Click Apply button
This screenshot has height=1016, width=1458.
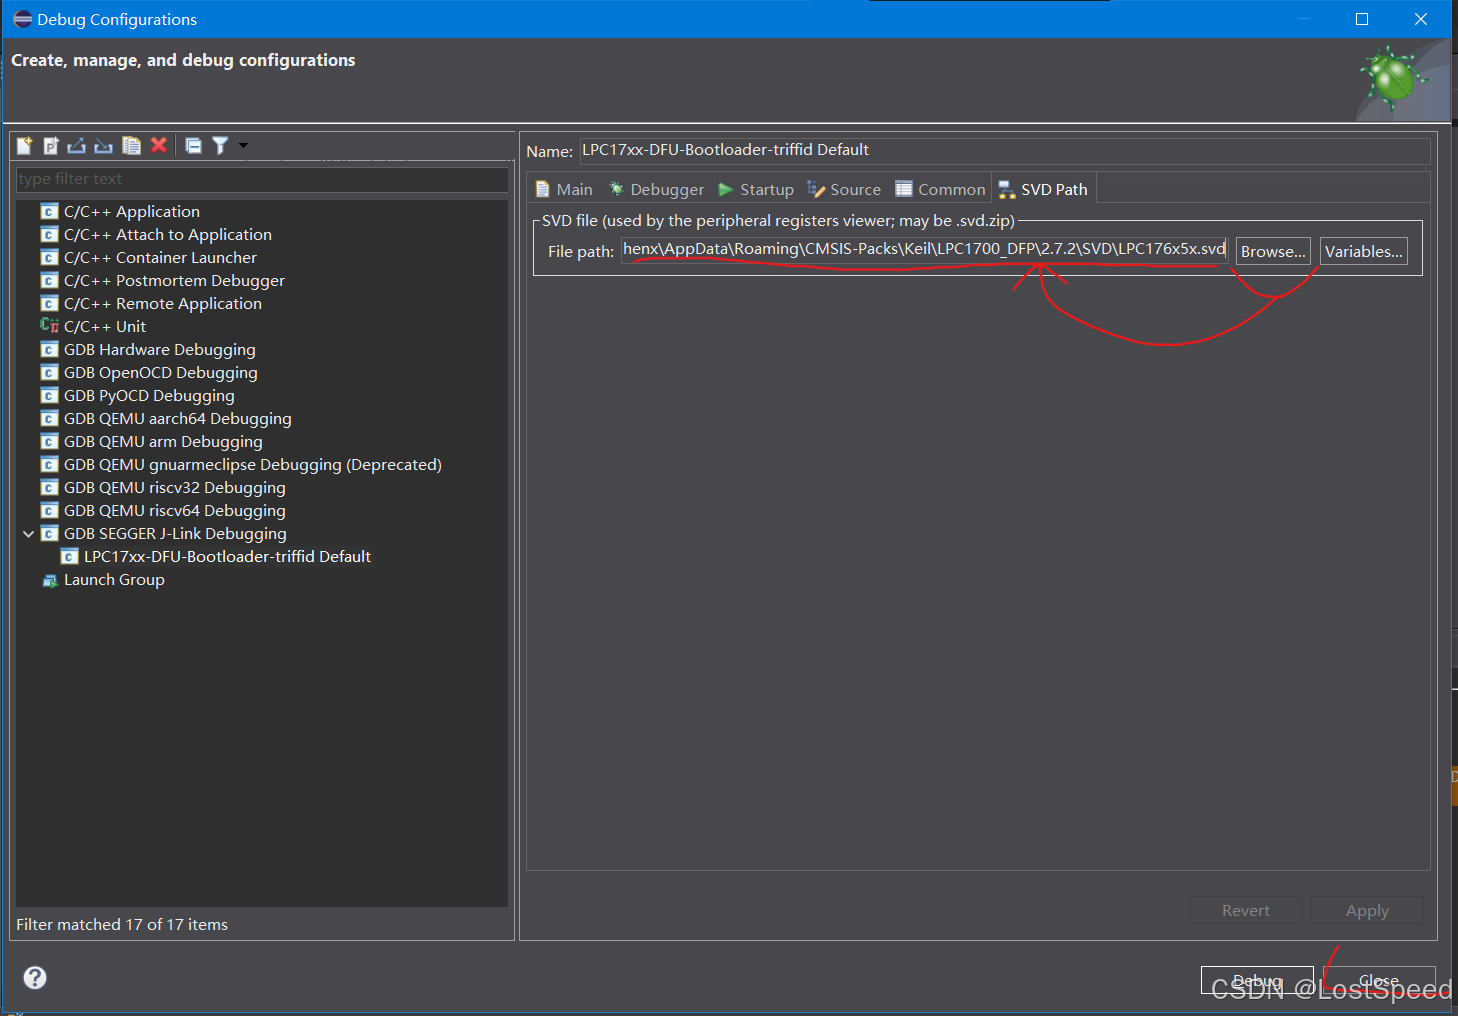click(1367, 910)
